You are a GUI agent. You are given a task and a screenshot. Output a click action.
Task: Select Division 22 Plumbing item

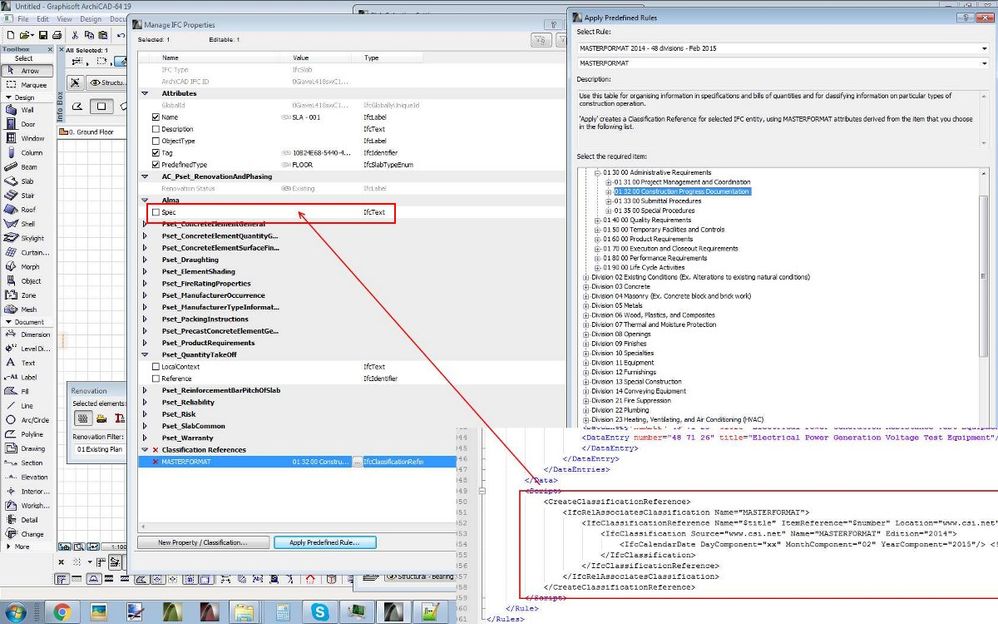pyautogui.click(x=620, y=411)
